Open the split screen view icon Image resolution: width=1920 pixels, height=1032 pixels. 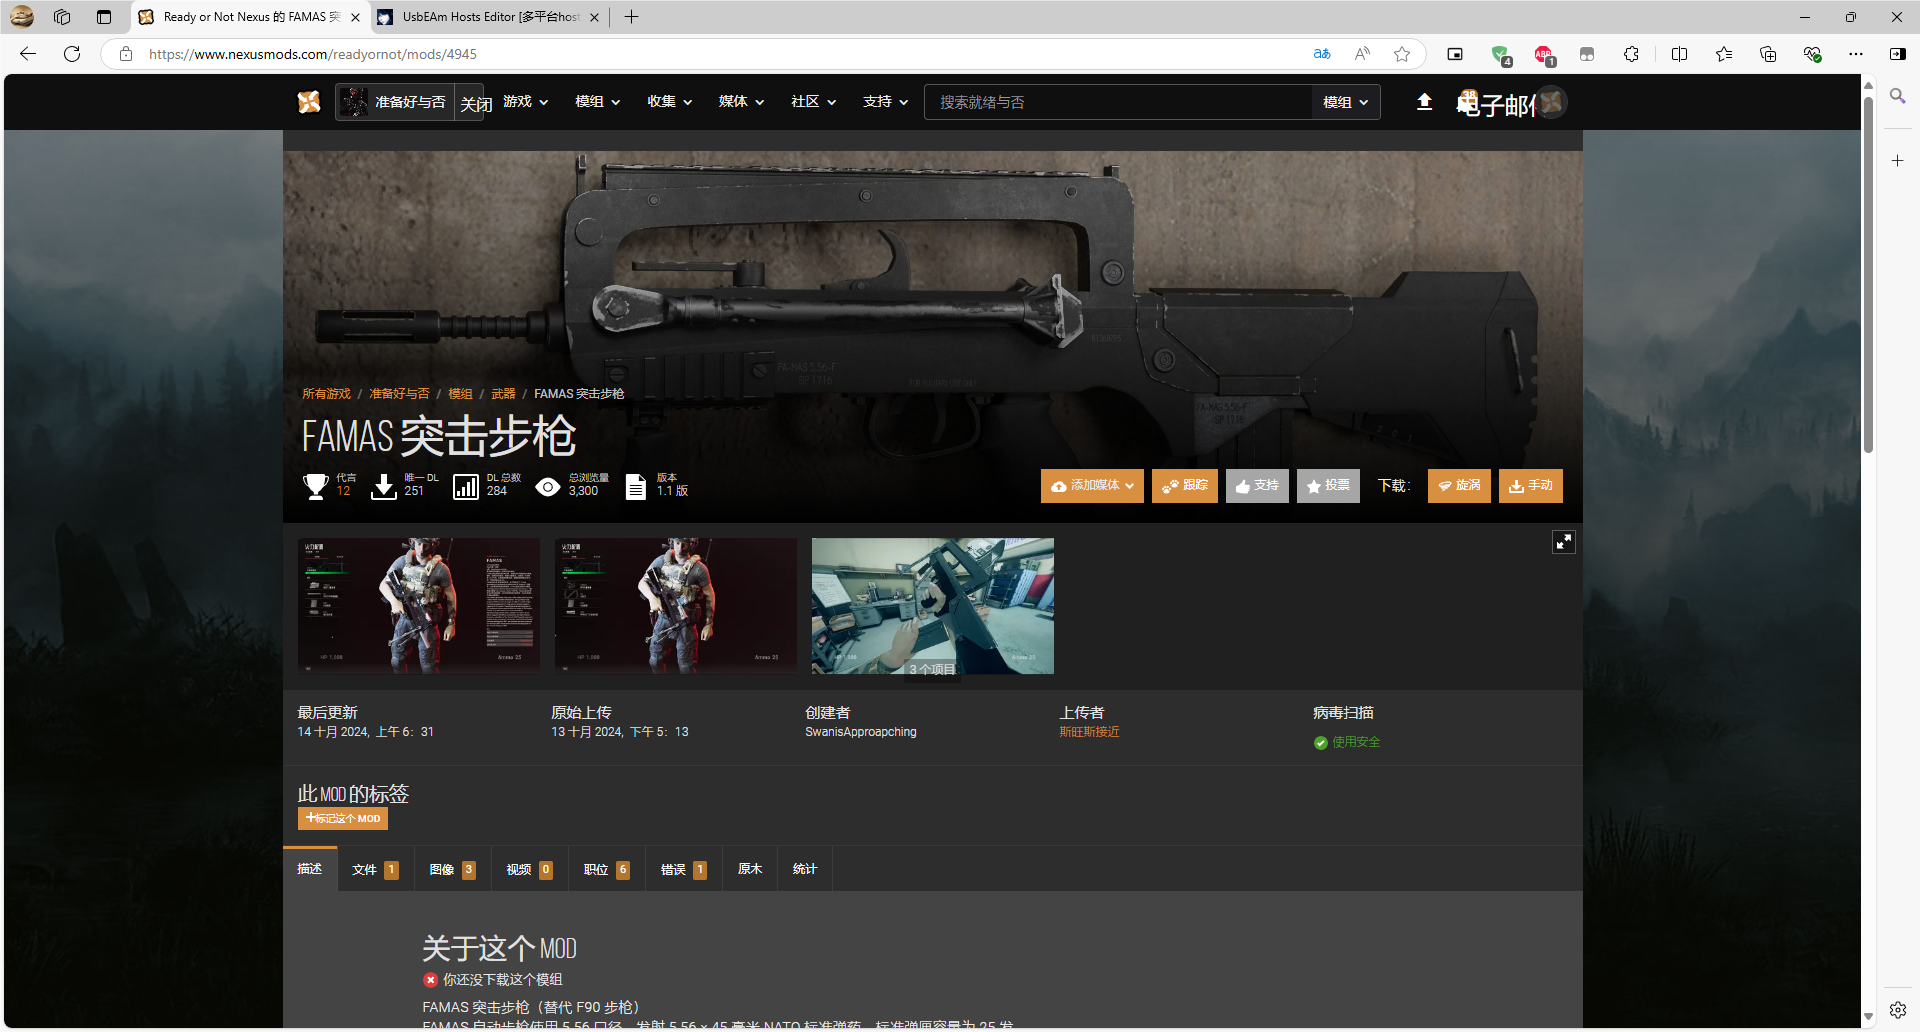[1679, 54]
